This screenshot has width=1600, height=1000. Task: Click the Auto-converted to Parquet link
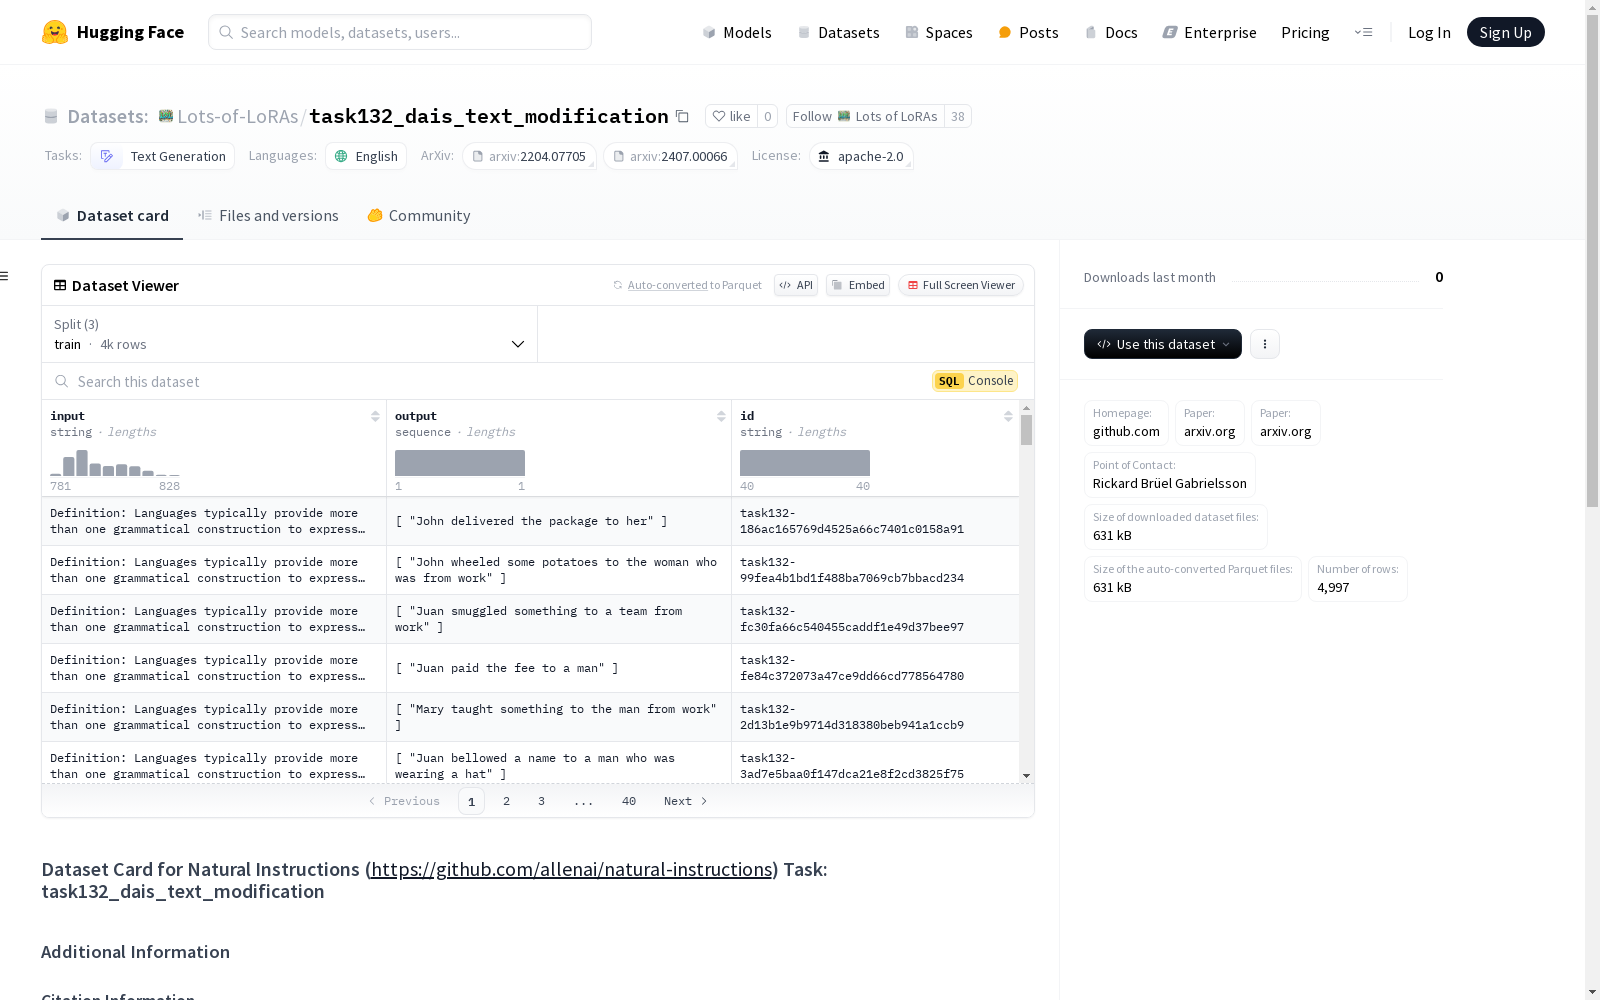point(694,285)
